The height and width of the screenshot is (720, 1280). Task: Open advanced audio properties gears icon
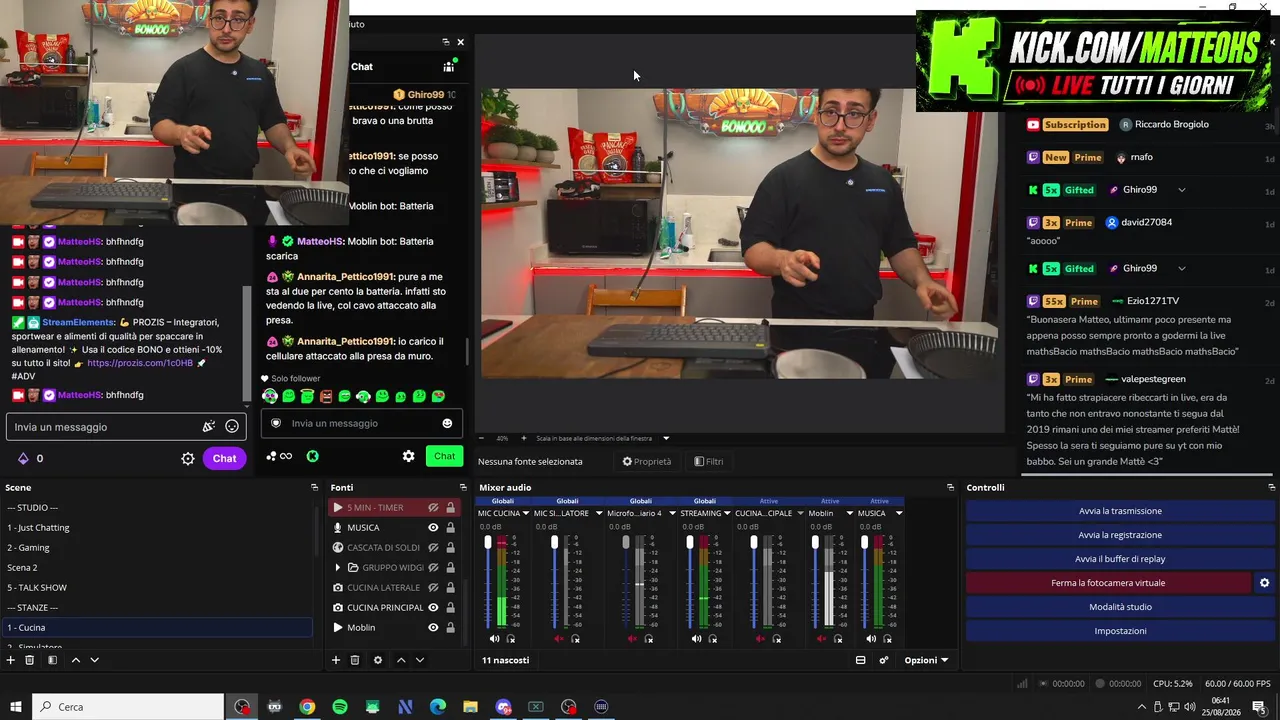(x=884, y=660)
